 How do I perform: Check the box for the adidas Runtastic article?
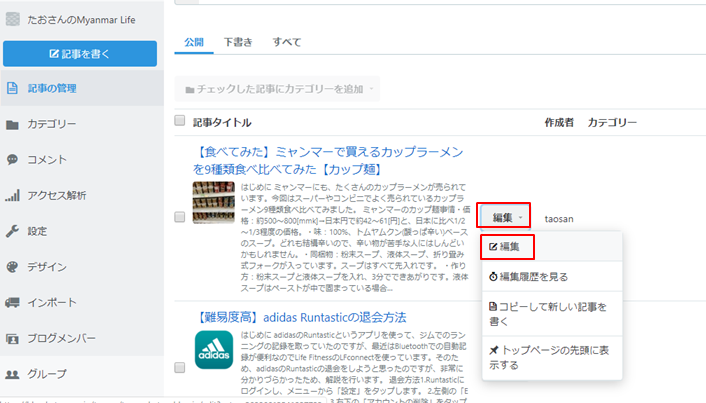pyautogui.click(x=180, y=368)
